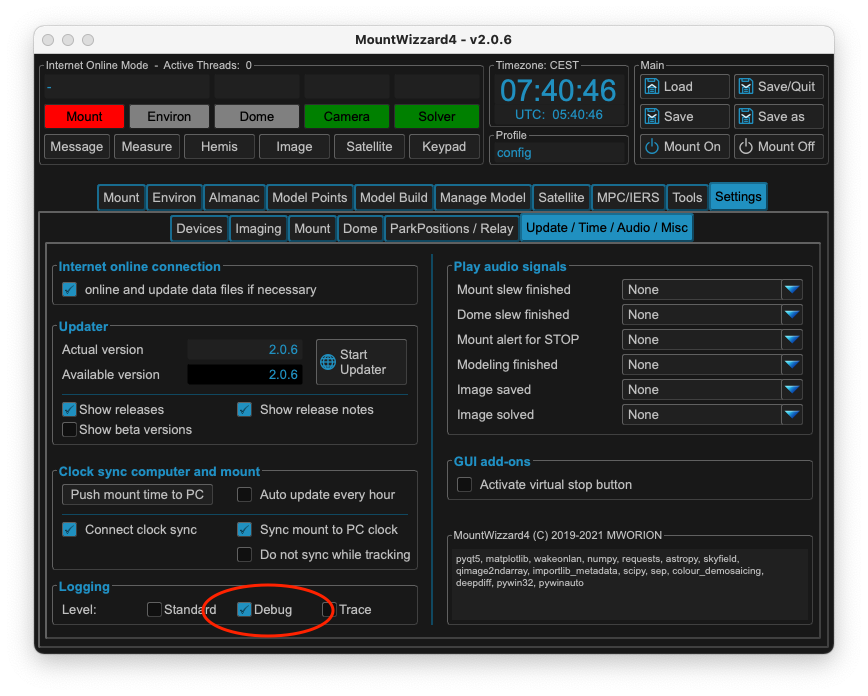Click the Actual version 2.0.6 field
The width and height of the screenshot is (868, 696).
click(245, 349)
